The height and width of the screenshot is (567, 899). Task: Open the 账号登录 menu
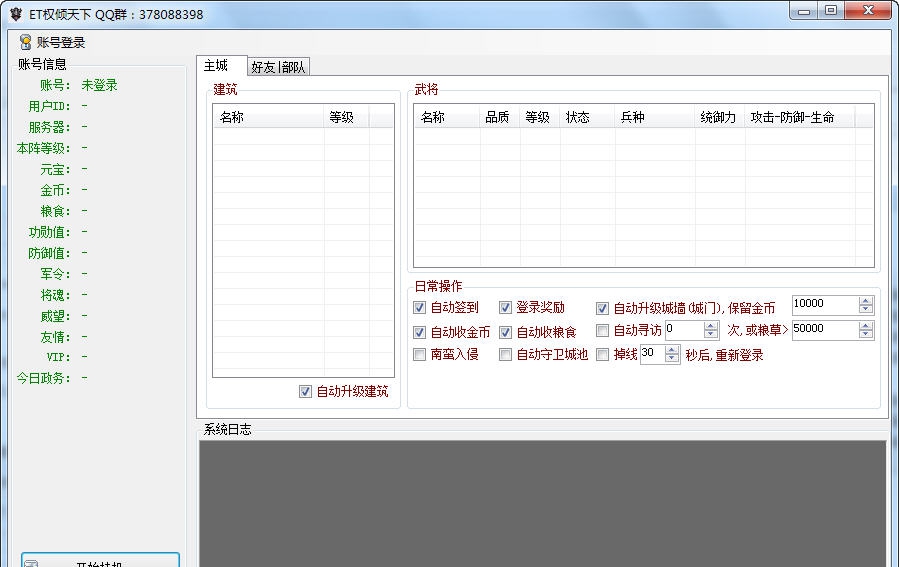coord(52,42)
